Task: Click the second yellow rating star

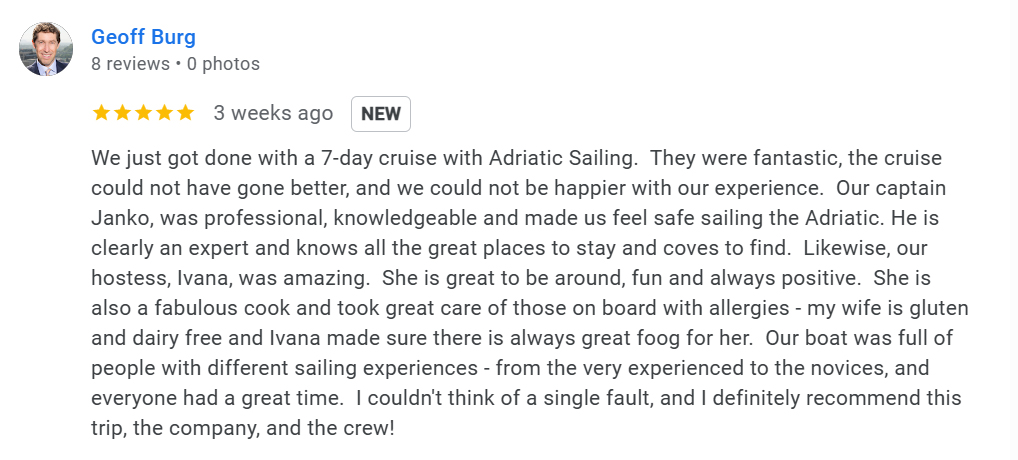Action: (122, 113)
